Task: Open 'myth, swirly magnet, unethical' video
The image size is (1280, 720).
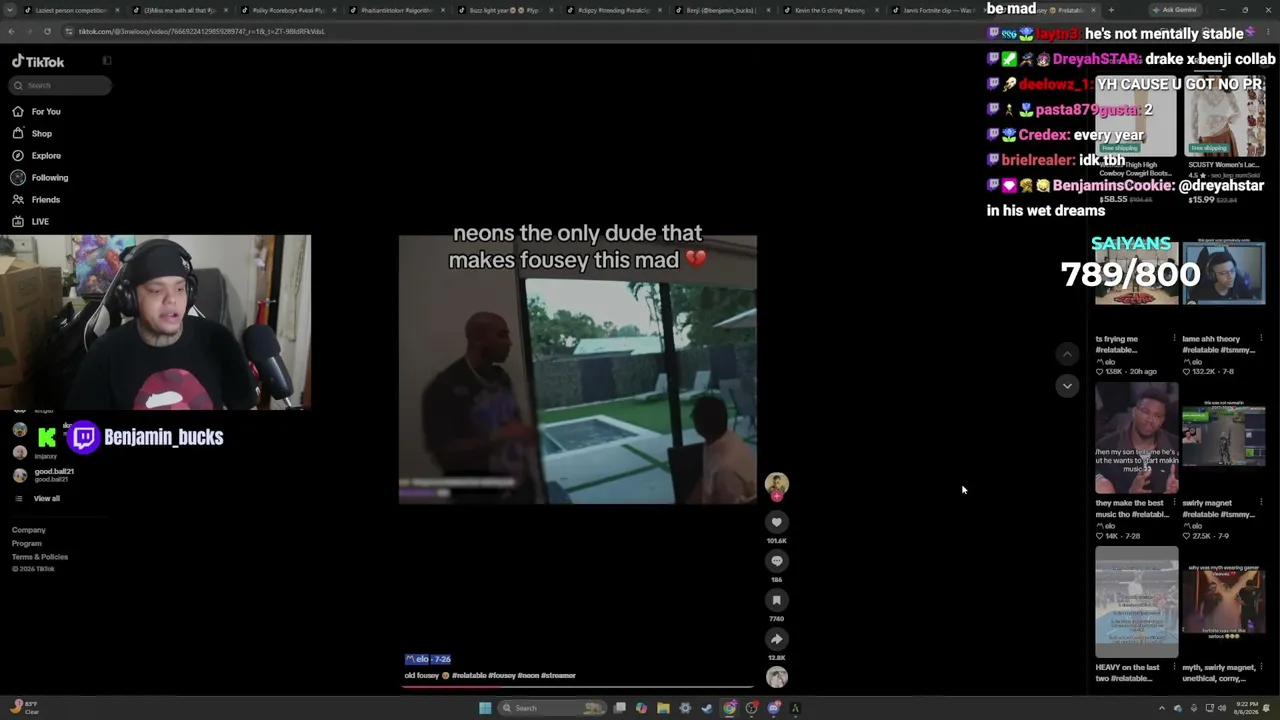Action: click(1224, 602)
